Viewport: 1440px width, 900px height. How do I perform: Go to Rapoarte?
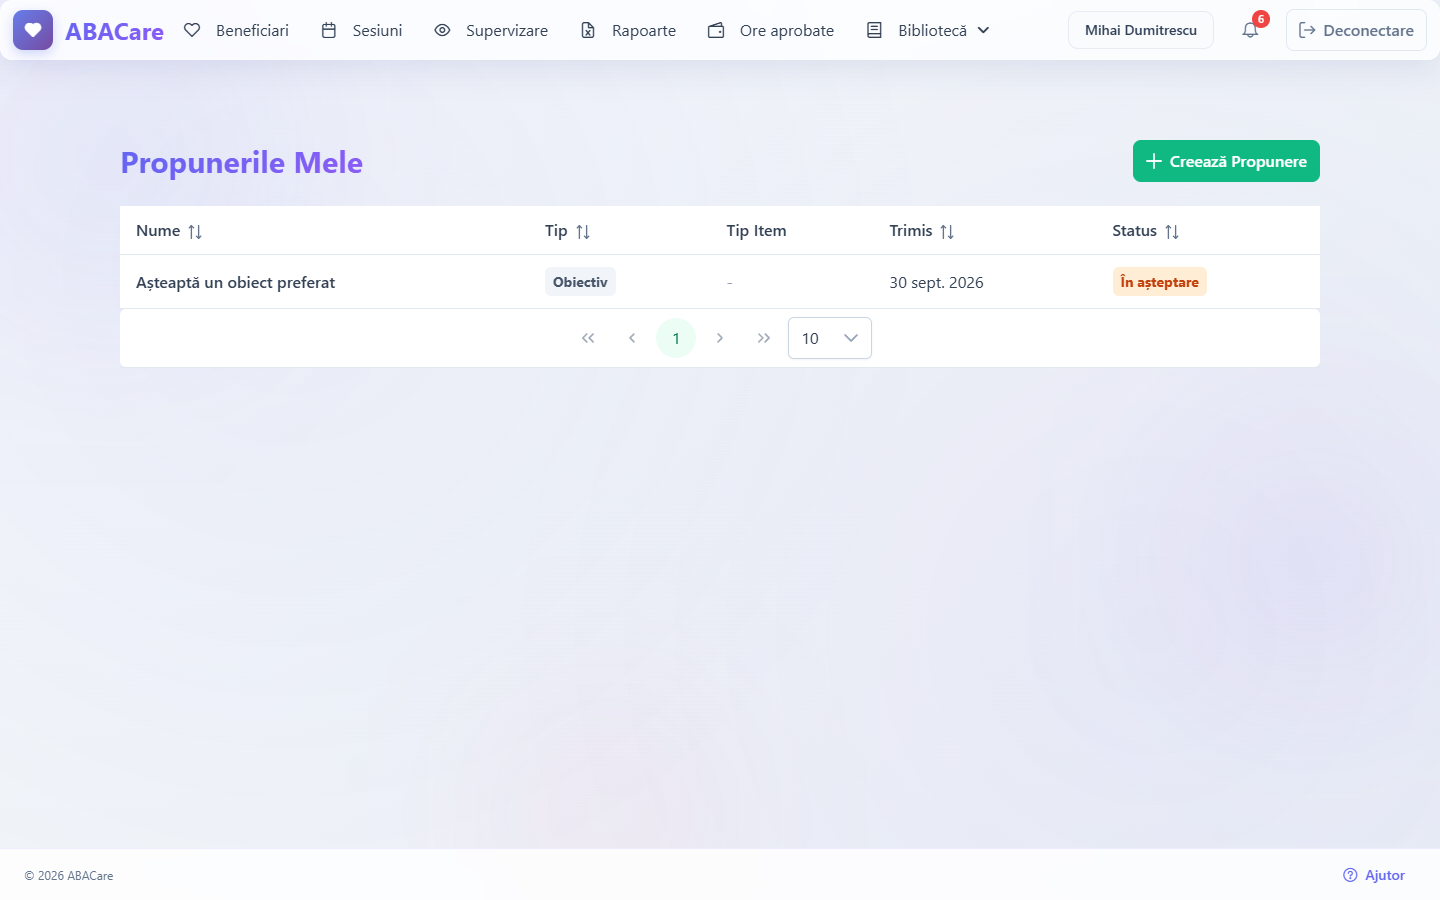629,30
